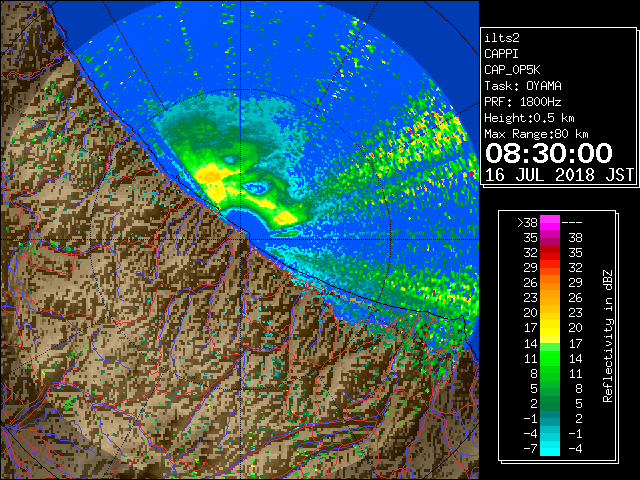
Task: Select the 'Height:0.5 km' text
Action: [529, 118]
